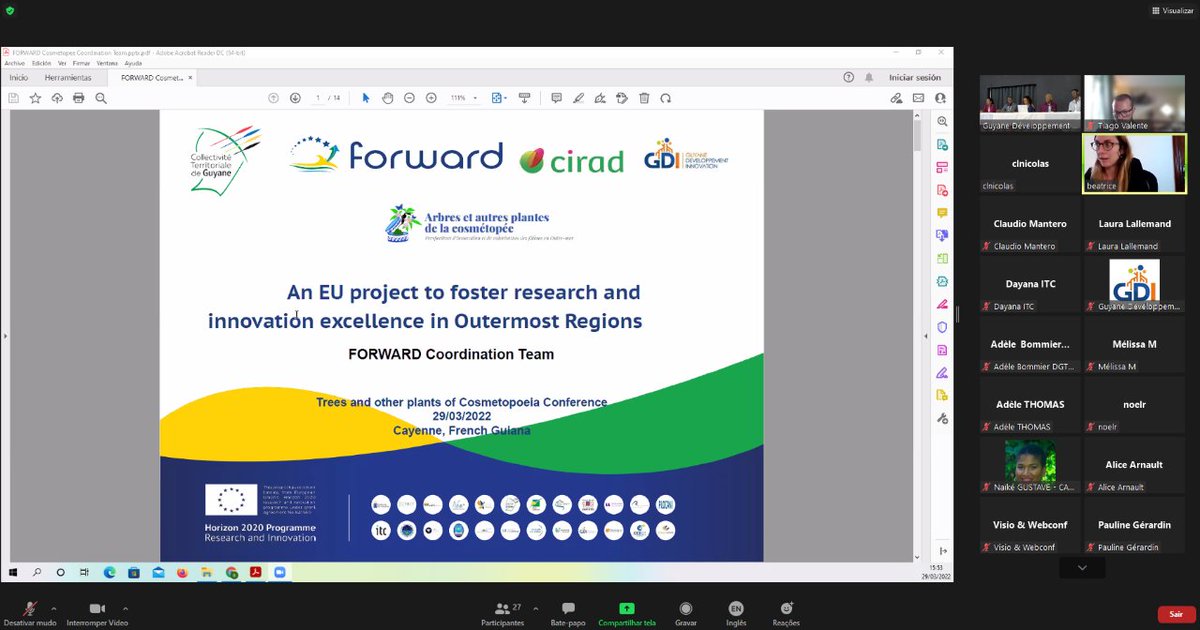Expand participants options arrow
The width and height of the screenshot is (1200, 630).
point(535,607)
